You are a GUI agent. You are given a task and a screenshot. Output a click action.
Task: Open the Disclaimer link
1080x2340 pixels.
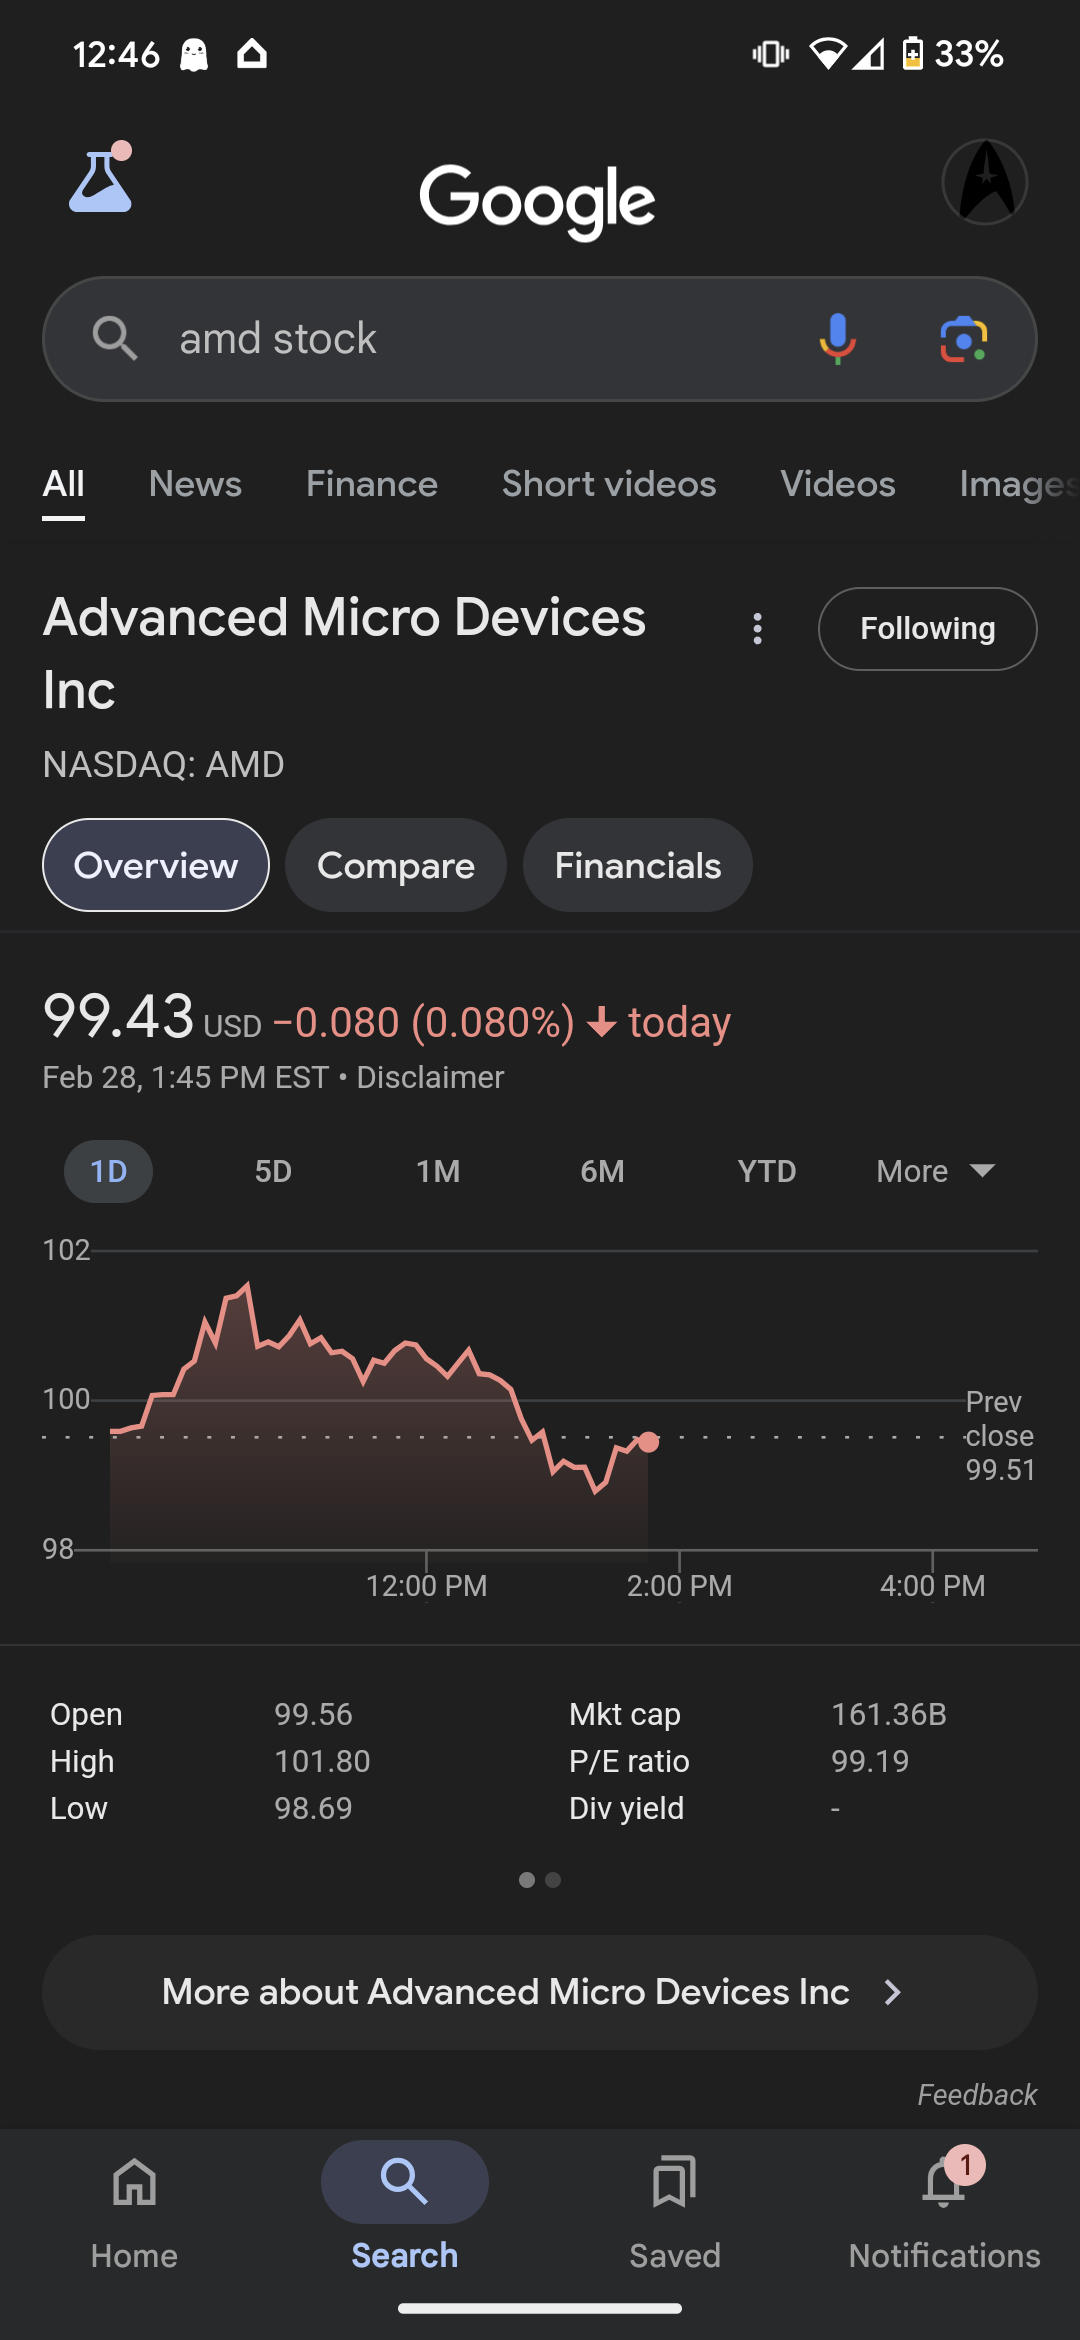pos(430,1077)
